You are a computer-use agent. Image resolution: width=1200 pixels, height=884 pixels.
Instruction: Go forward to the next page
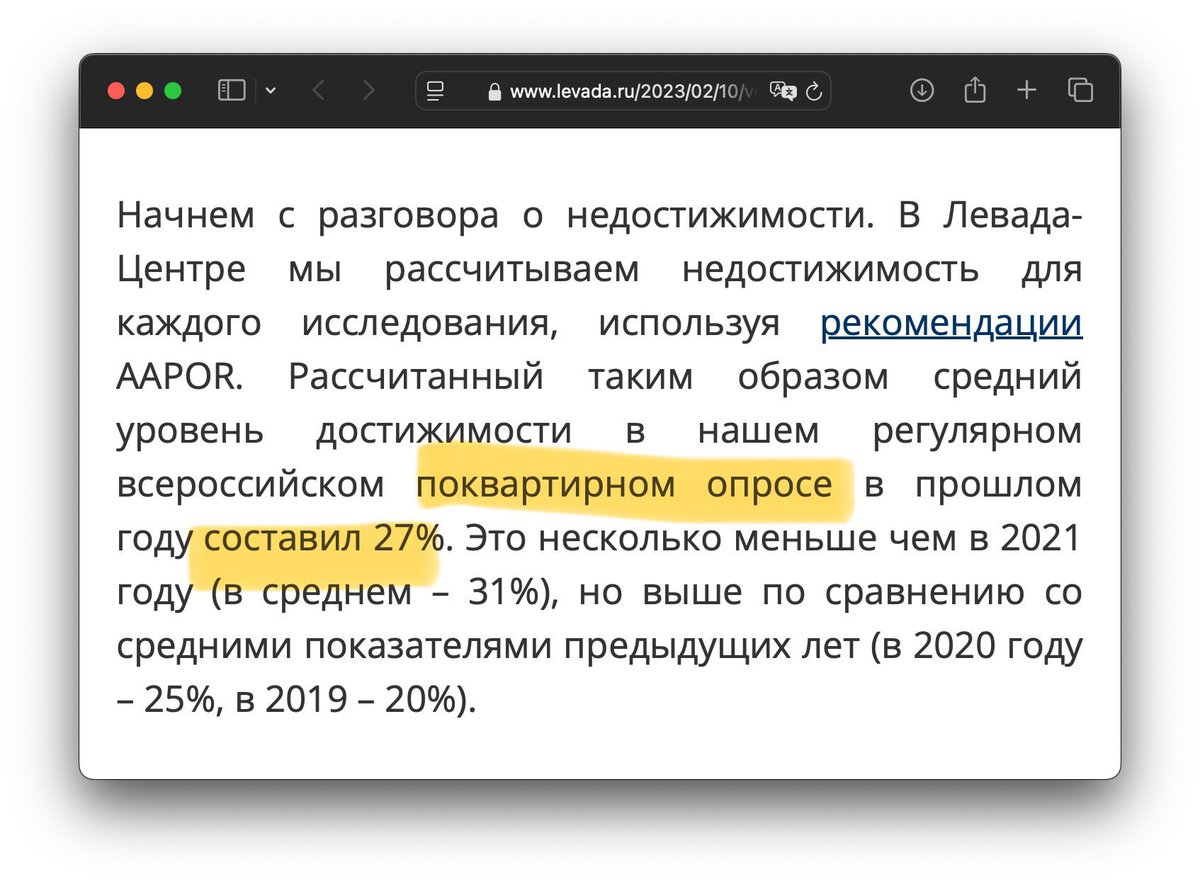pos(369,91)
